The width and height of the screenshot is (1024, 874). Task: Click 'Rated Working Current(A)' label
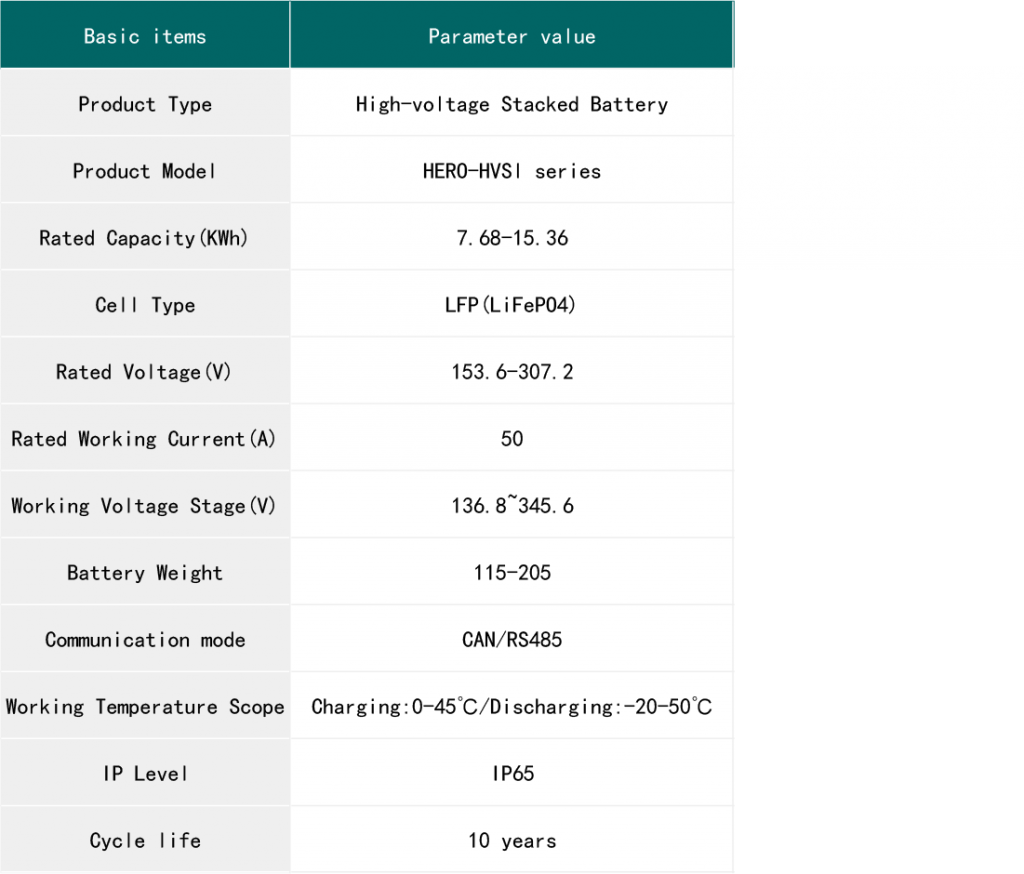click(x=144, y=439)
